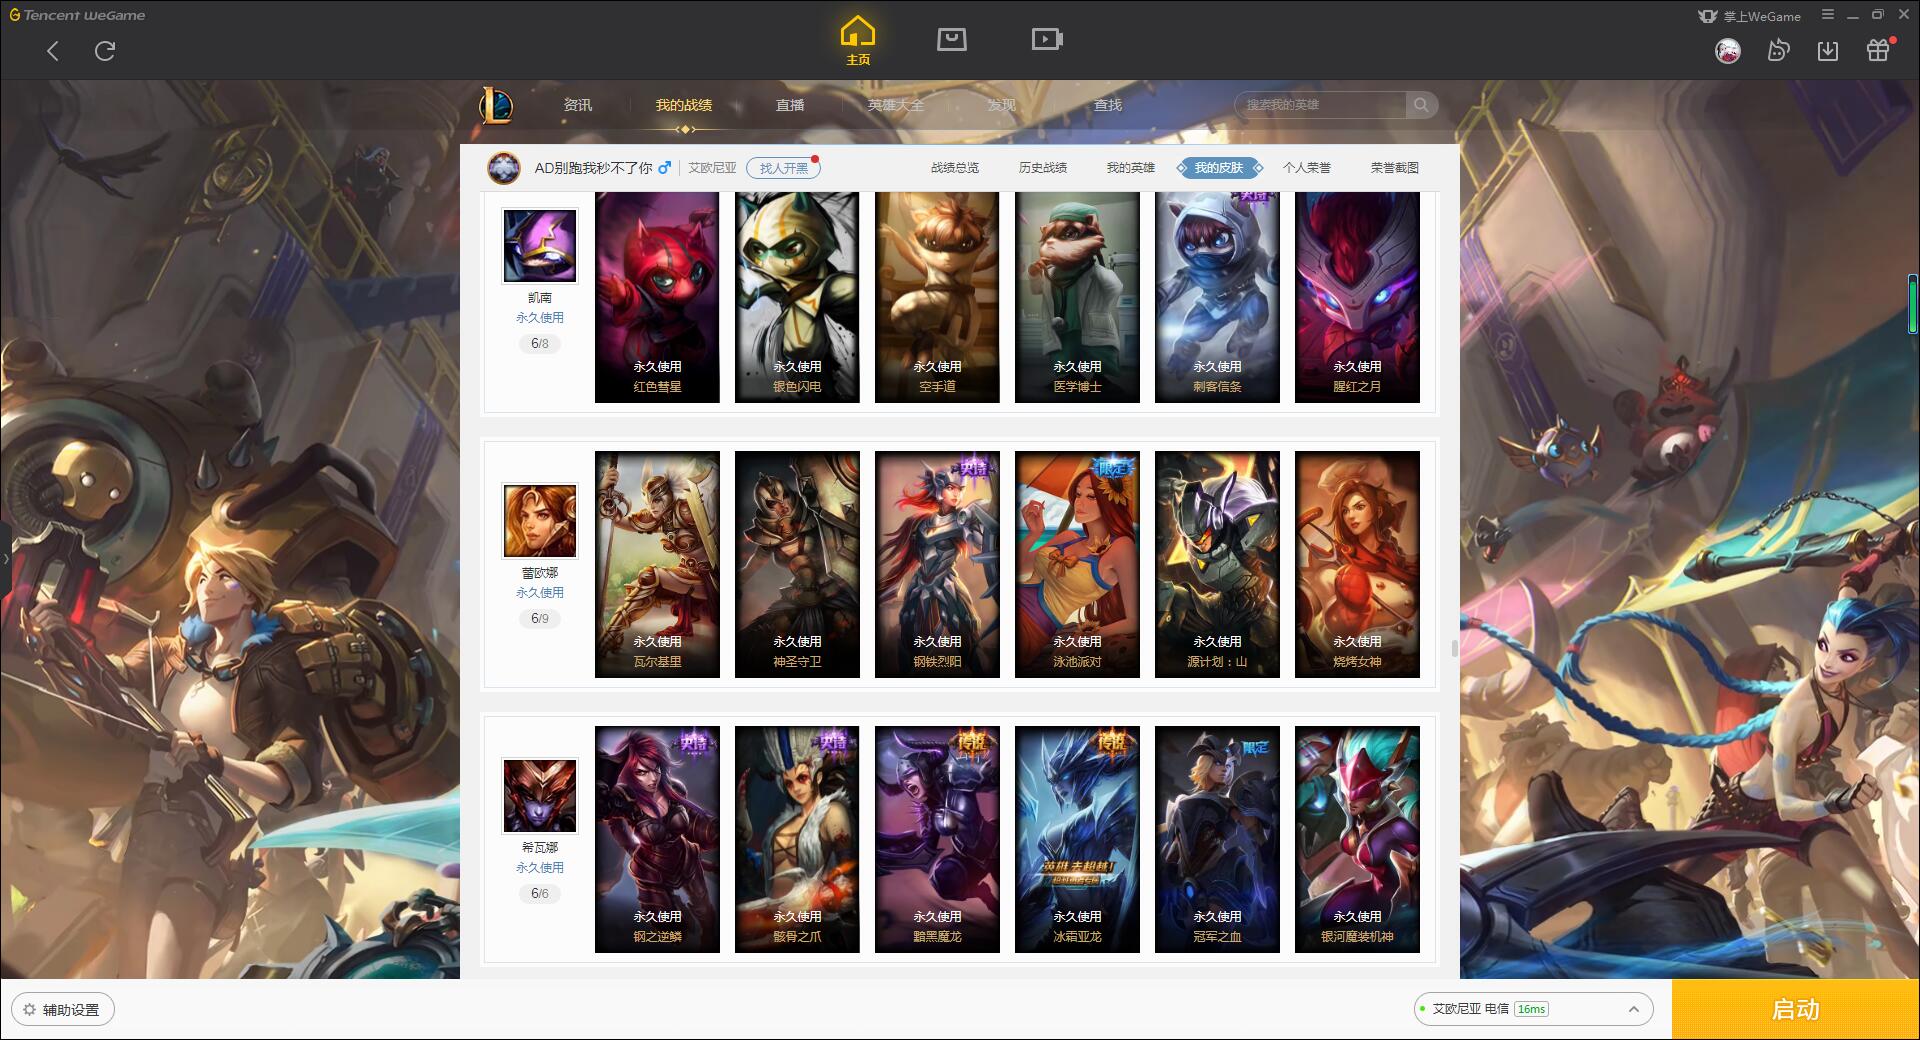
Task: Switch to 历史战绩 sub-tab
Action: click(x=1043, y=168)
